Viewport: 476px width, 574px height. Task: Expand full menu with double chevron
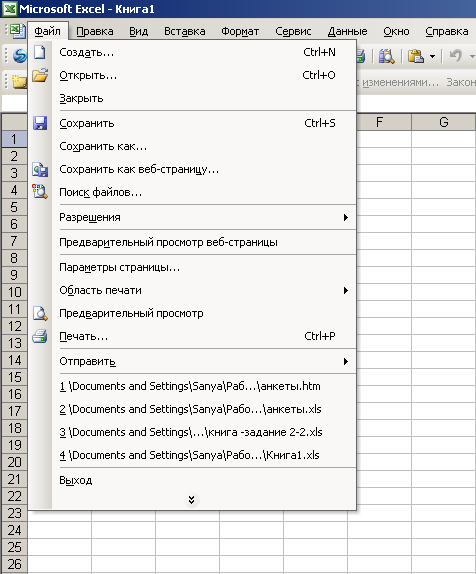(191, 500)
